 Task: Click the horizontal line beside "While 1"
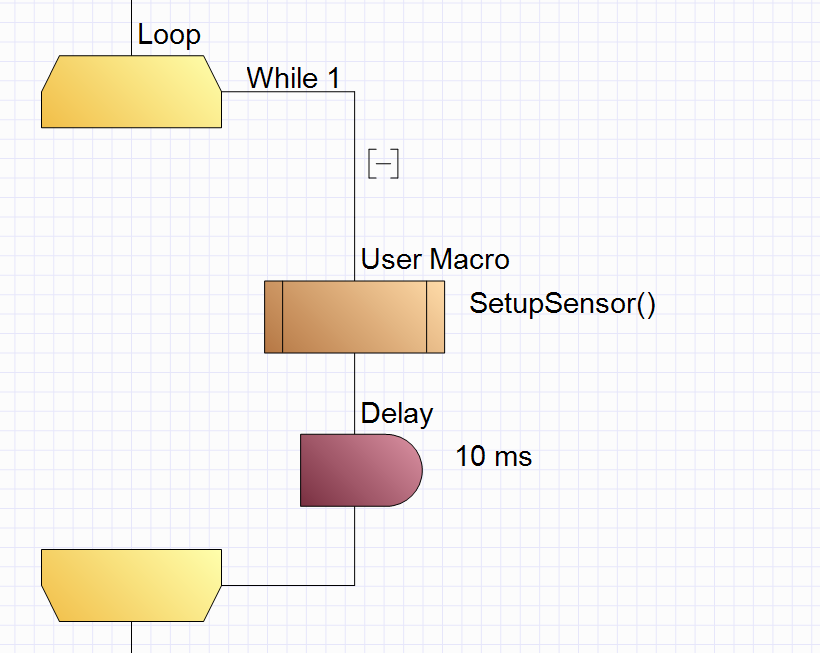288,92
